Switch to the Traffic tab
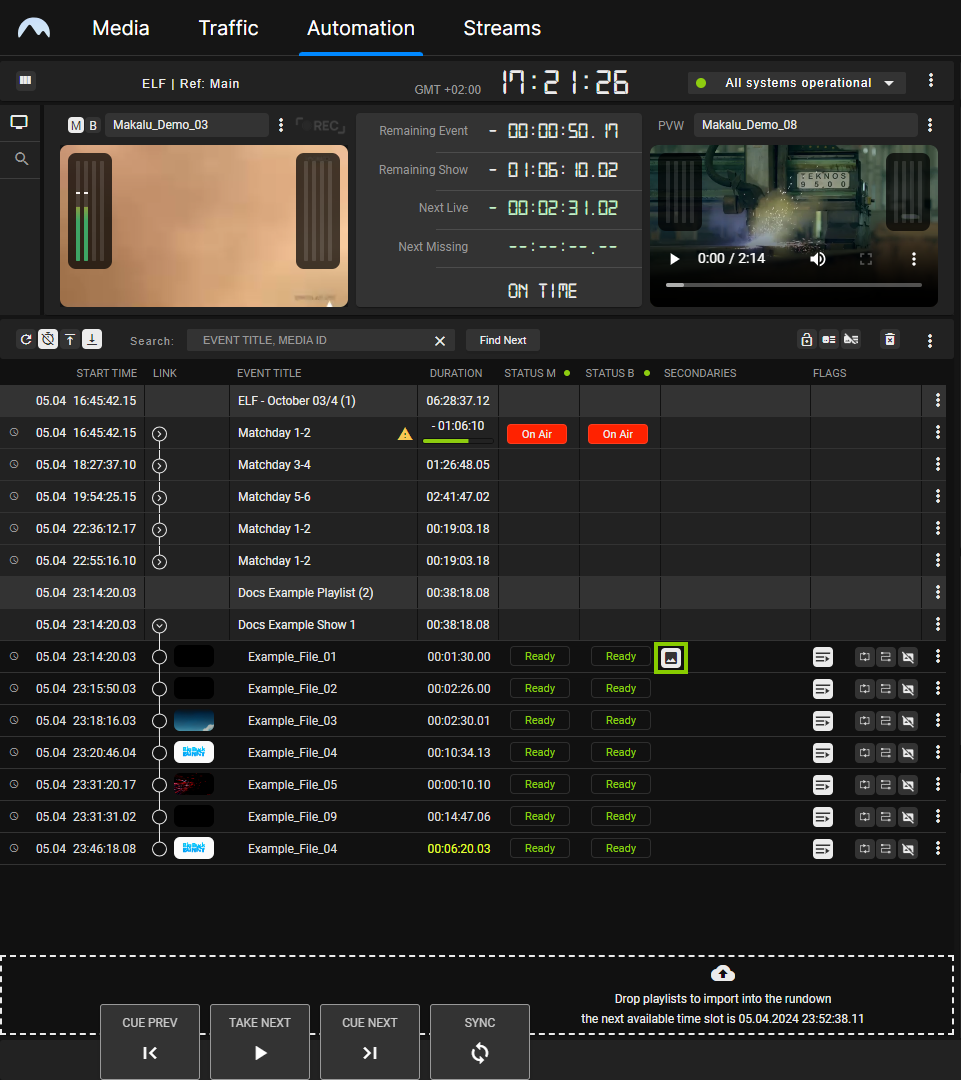 tap(228, 28)
